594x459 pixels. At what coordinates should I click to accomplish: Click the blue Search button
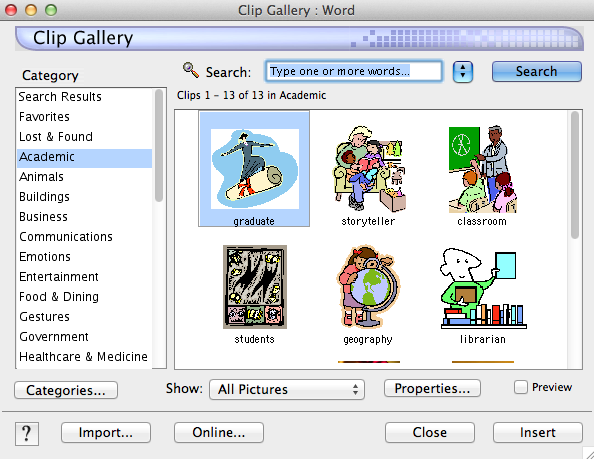pyautogui.click(x=536, y=72)
